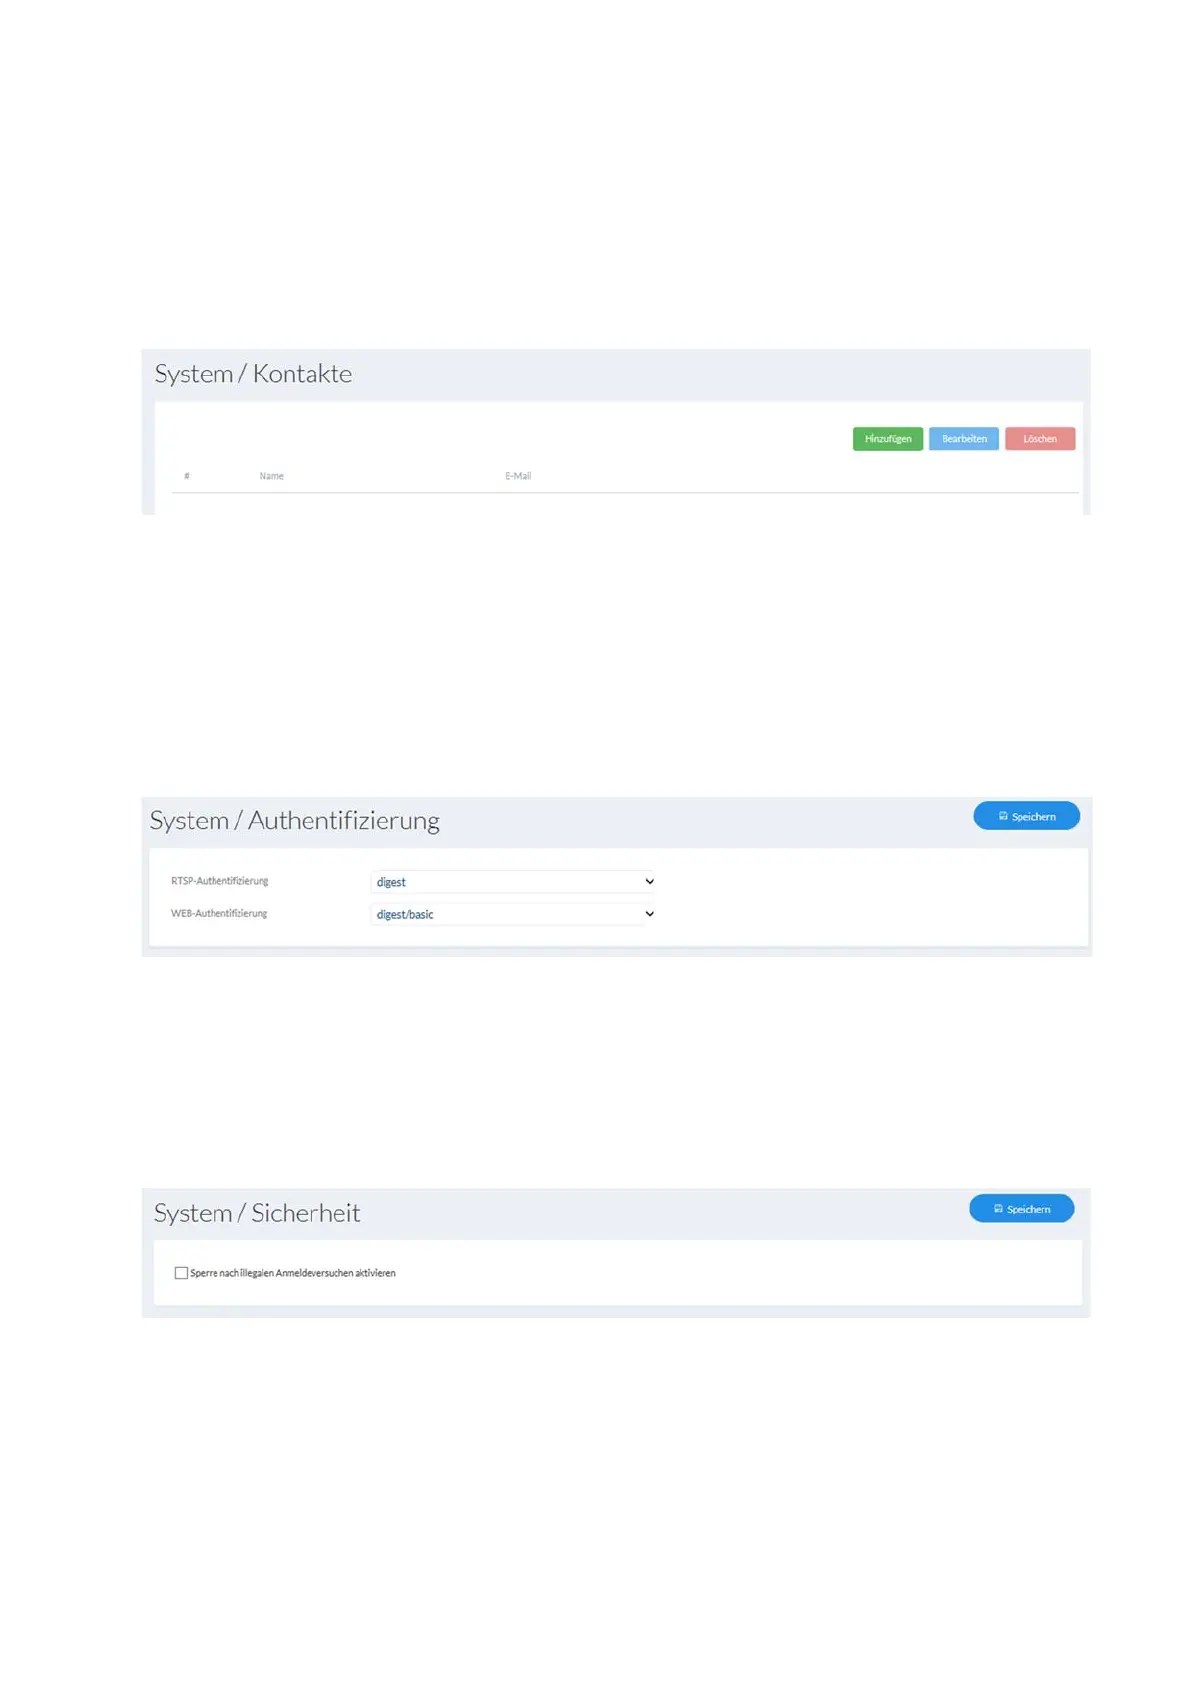This screenshot has height=1684, width=1190.
Task: Click the System / Authentifizierung heading
Action: (294, 821)
